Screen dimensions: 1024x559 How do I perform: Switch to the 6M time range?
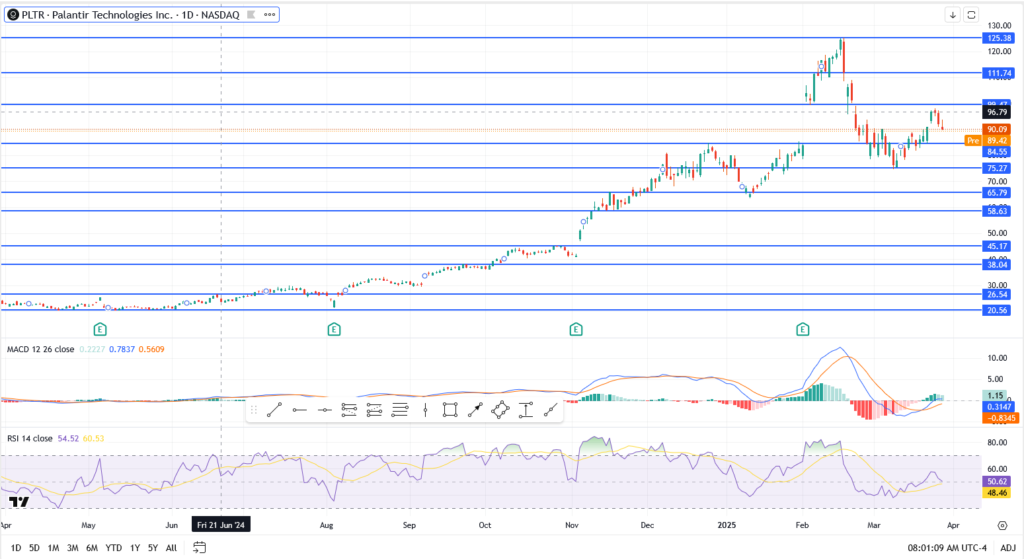(92, 547)
